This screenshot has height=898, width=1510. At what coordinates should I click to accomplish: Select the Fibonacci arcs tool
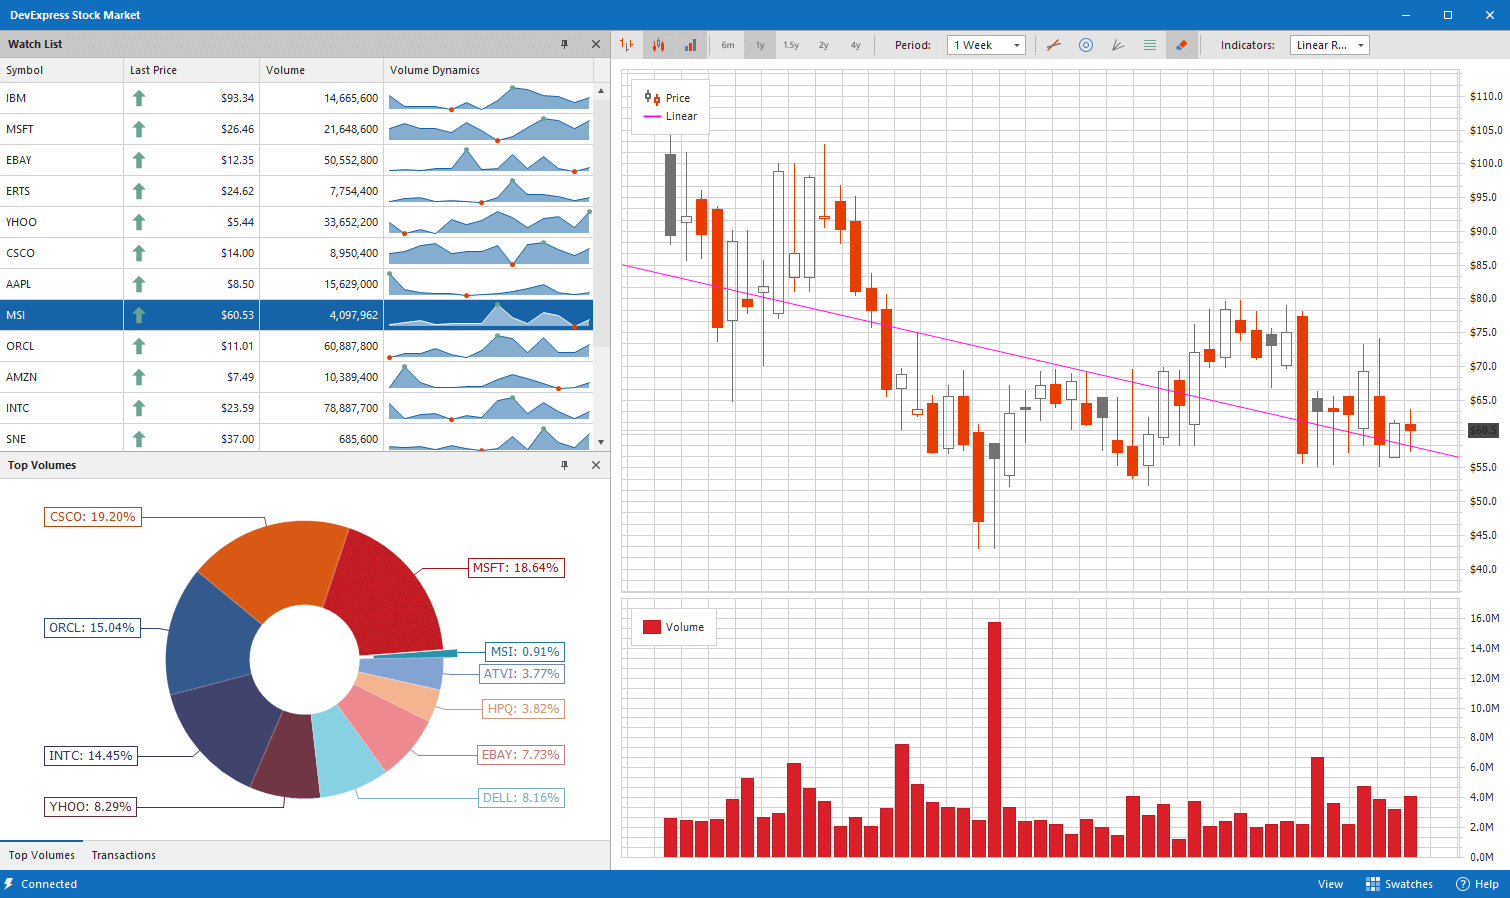(1086, 45)
